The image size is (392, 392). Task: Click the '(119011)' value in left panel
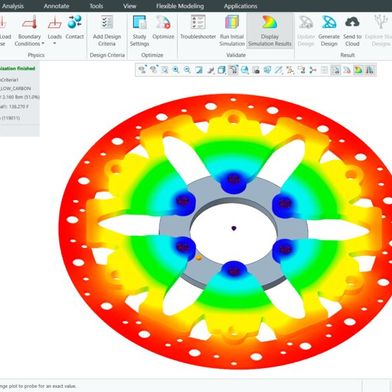coord(10,118)
